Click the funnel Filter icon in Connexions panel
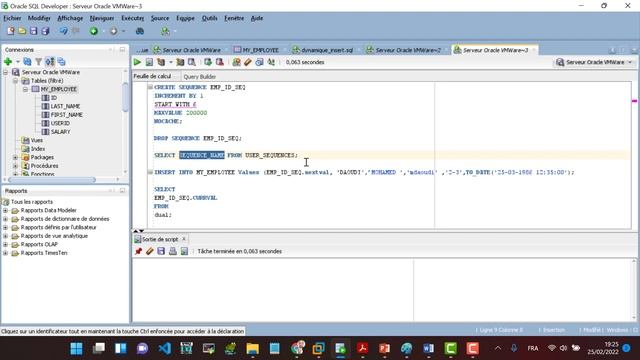 [x=38, y=62]
